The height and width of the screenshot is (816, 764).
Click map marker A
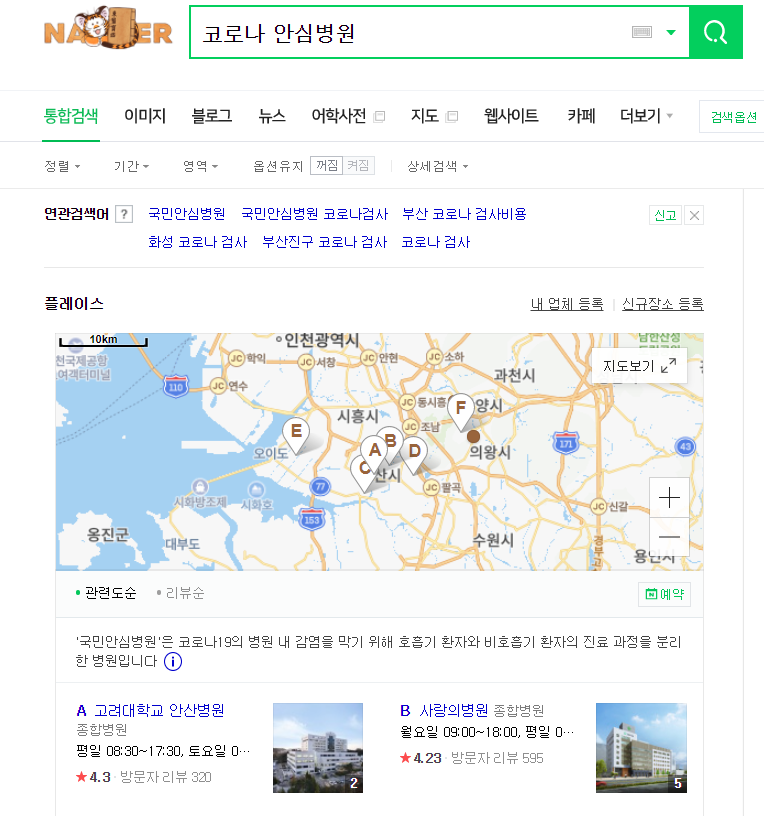point(375,451)
